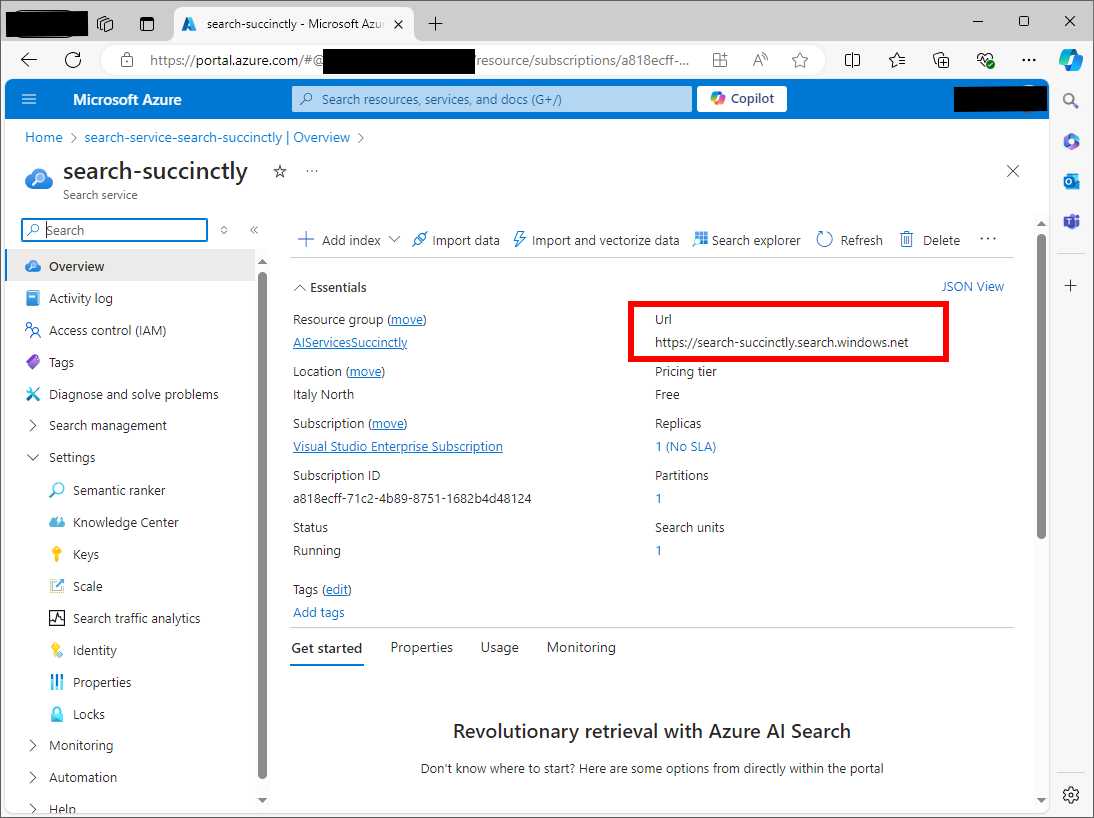The image size is (1094, 818).
Task: Open Identity settings
Action: click(94, 650)
